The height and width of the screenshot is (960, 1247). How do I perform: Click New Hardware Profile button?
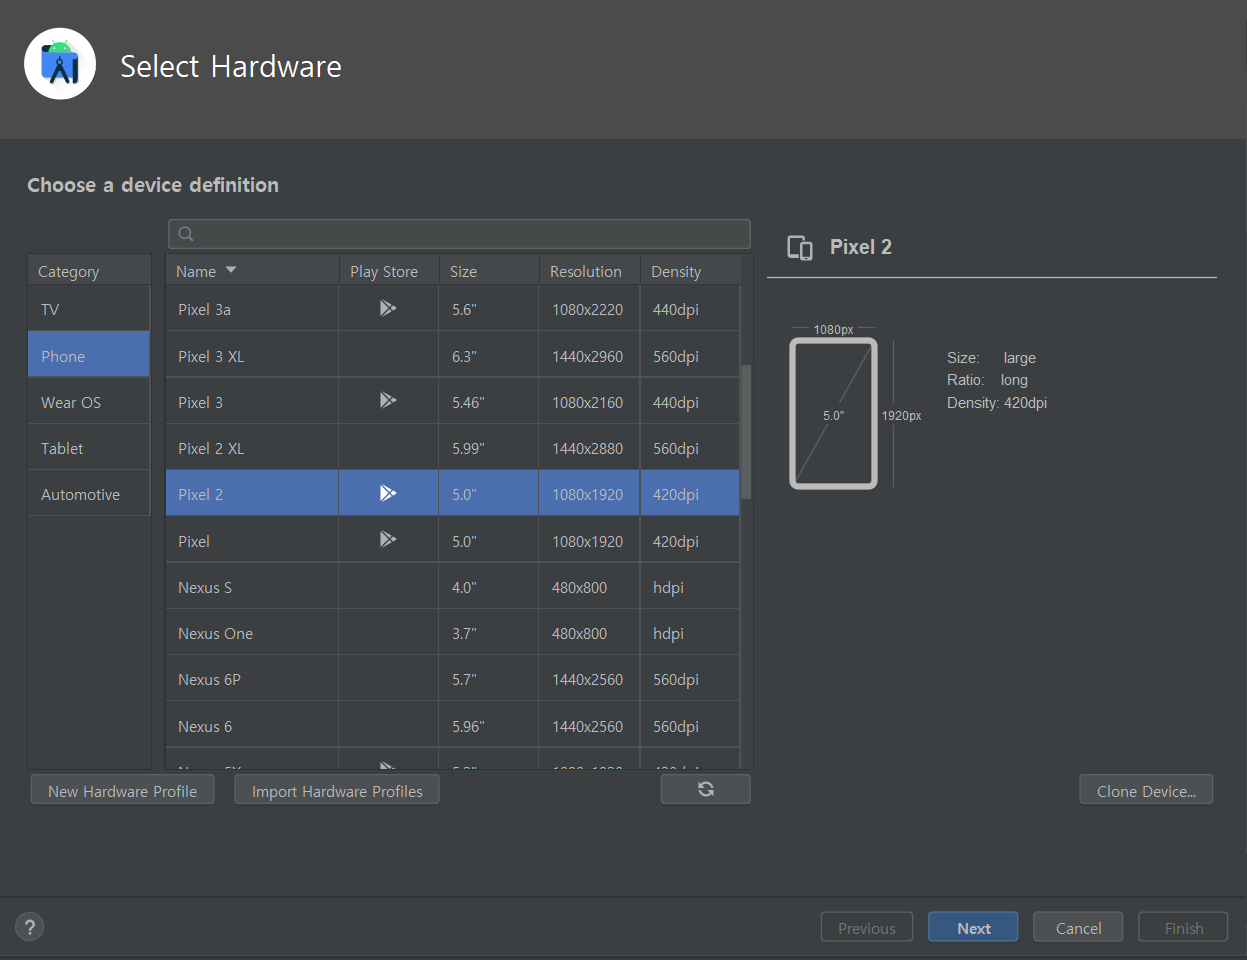pyautogui.click(x=123, y=790)
